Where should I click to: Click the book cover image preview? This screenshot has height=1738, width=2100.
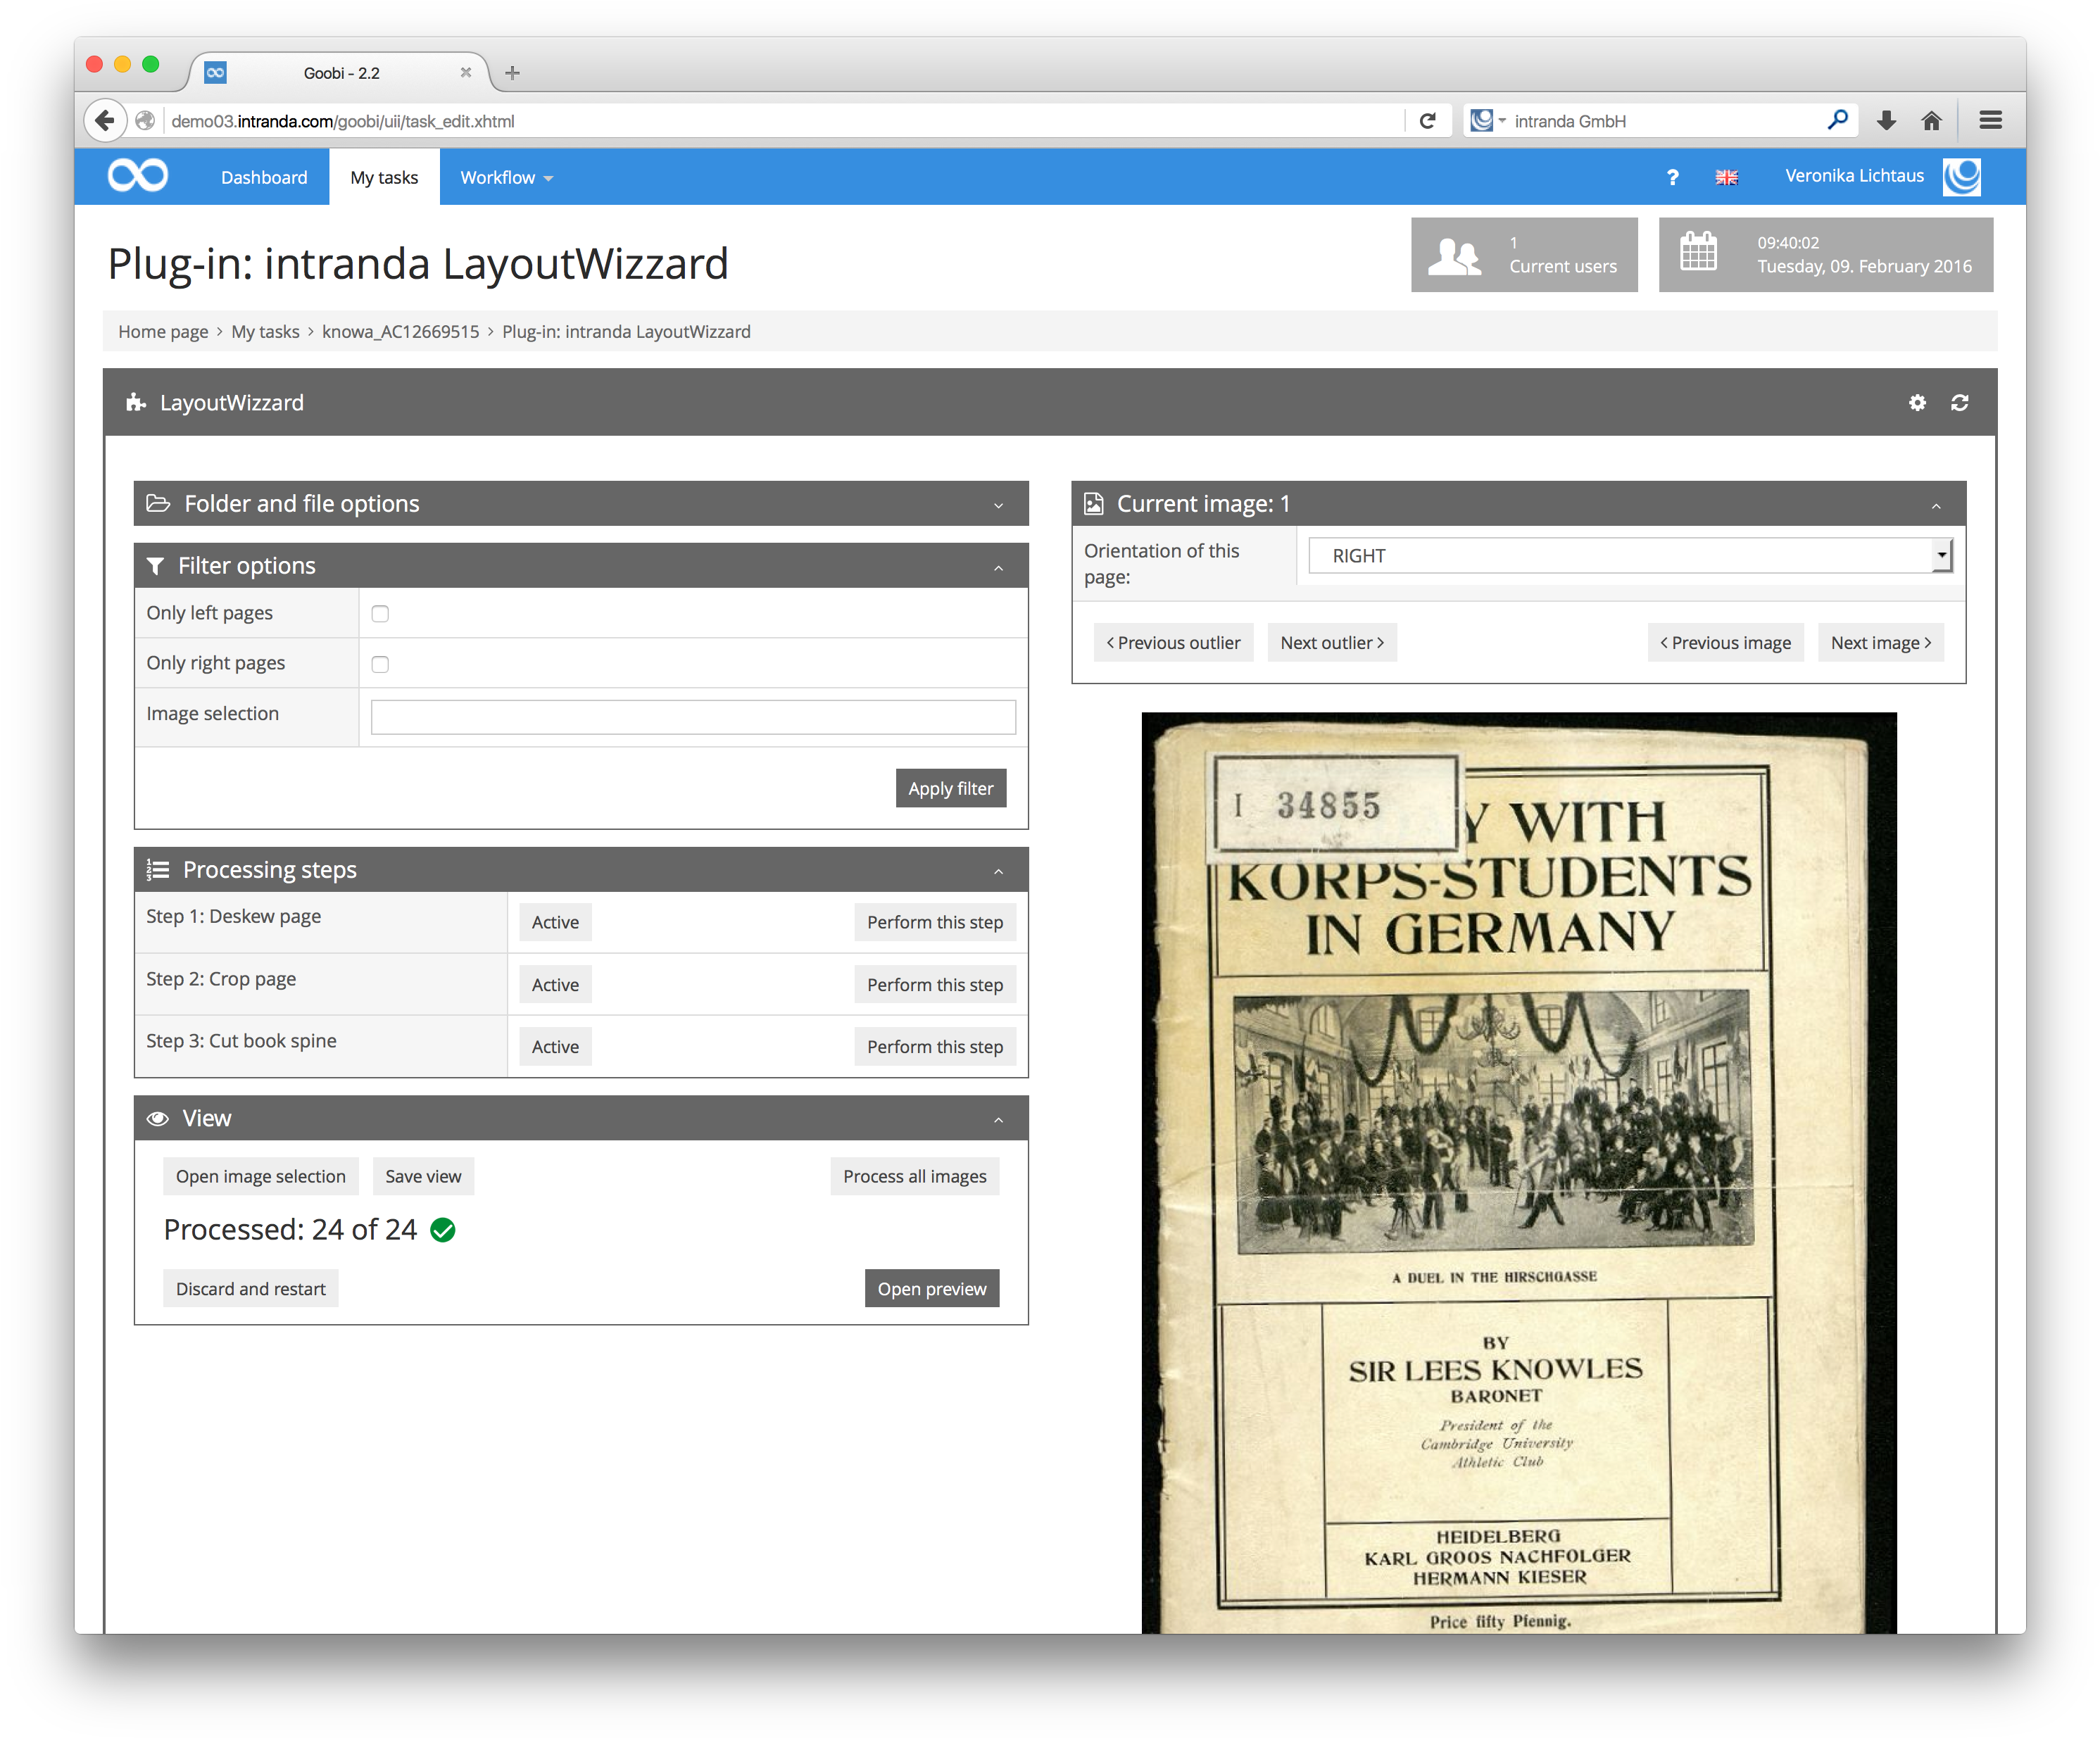pyautogui.click(x=1518, y=1170)
